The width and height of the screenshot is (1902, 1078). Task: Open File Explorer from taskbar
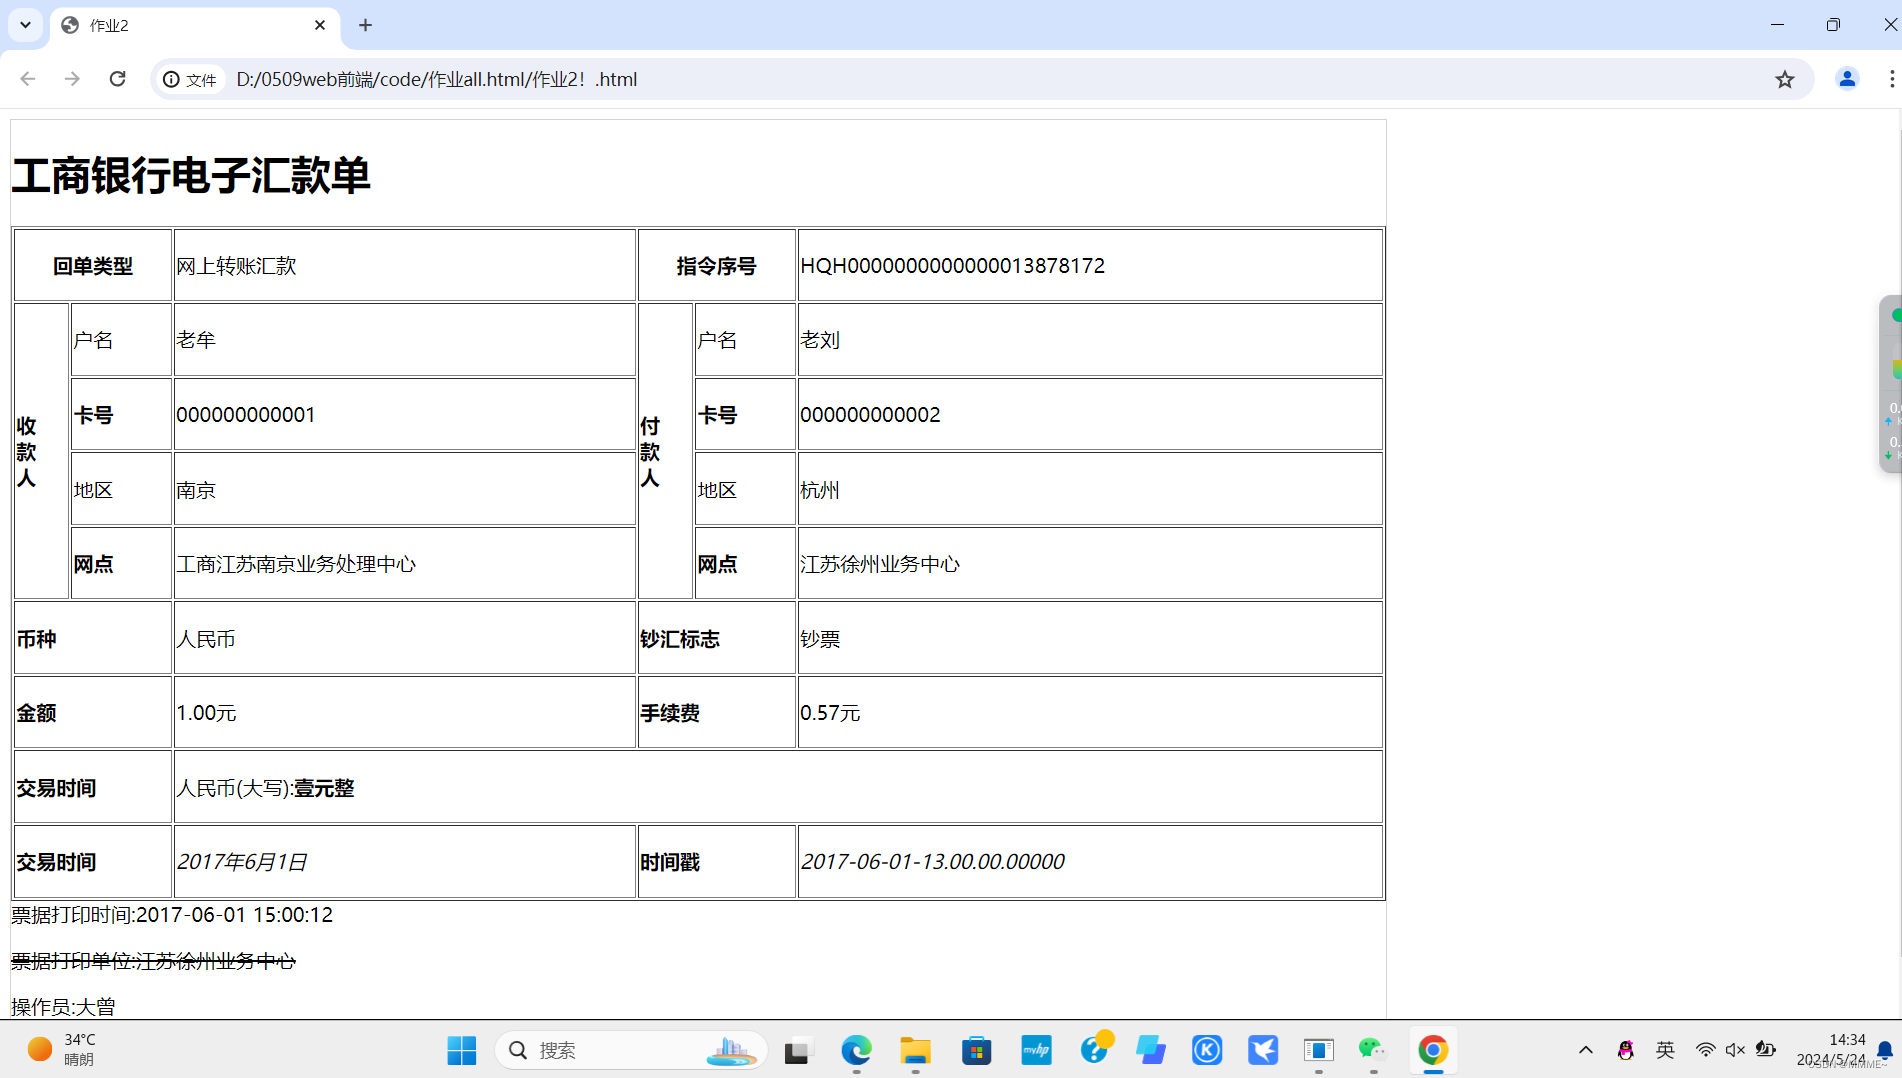click(x=915, y=1050)
